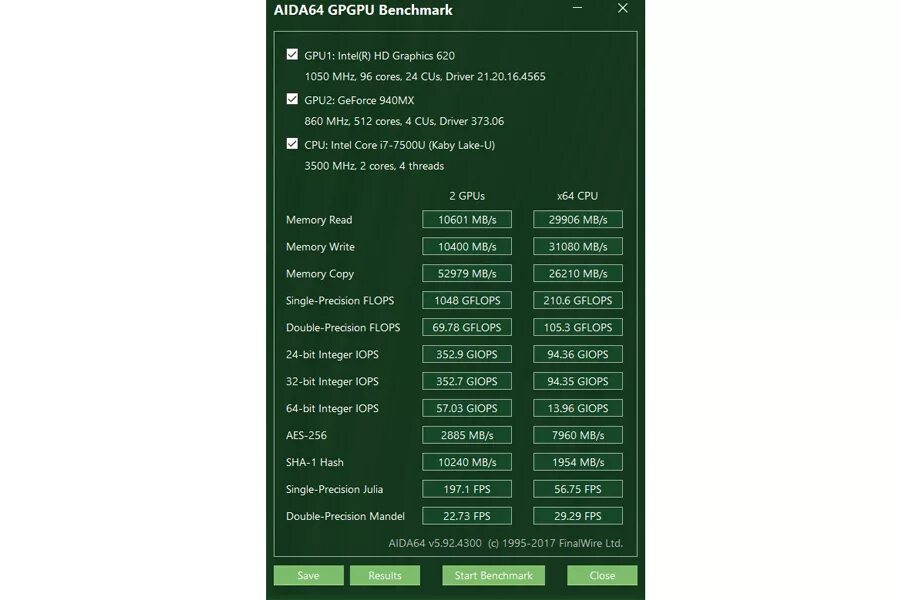Select the GPU AES-256 value 2885 MB/s
Viewport: 900px width, 600px height.
coord(467,435)
